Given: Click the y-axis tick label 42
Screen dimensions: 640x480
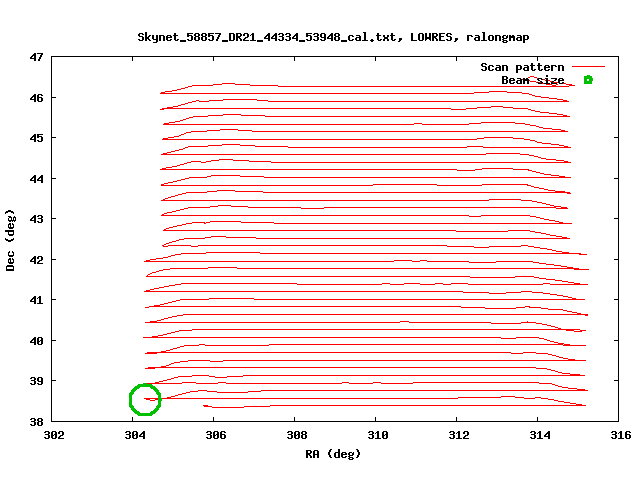Looking at the screenshot, I should (36, 260).
